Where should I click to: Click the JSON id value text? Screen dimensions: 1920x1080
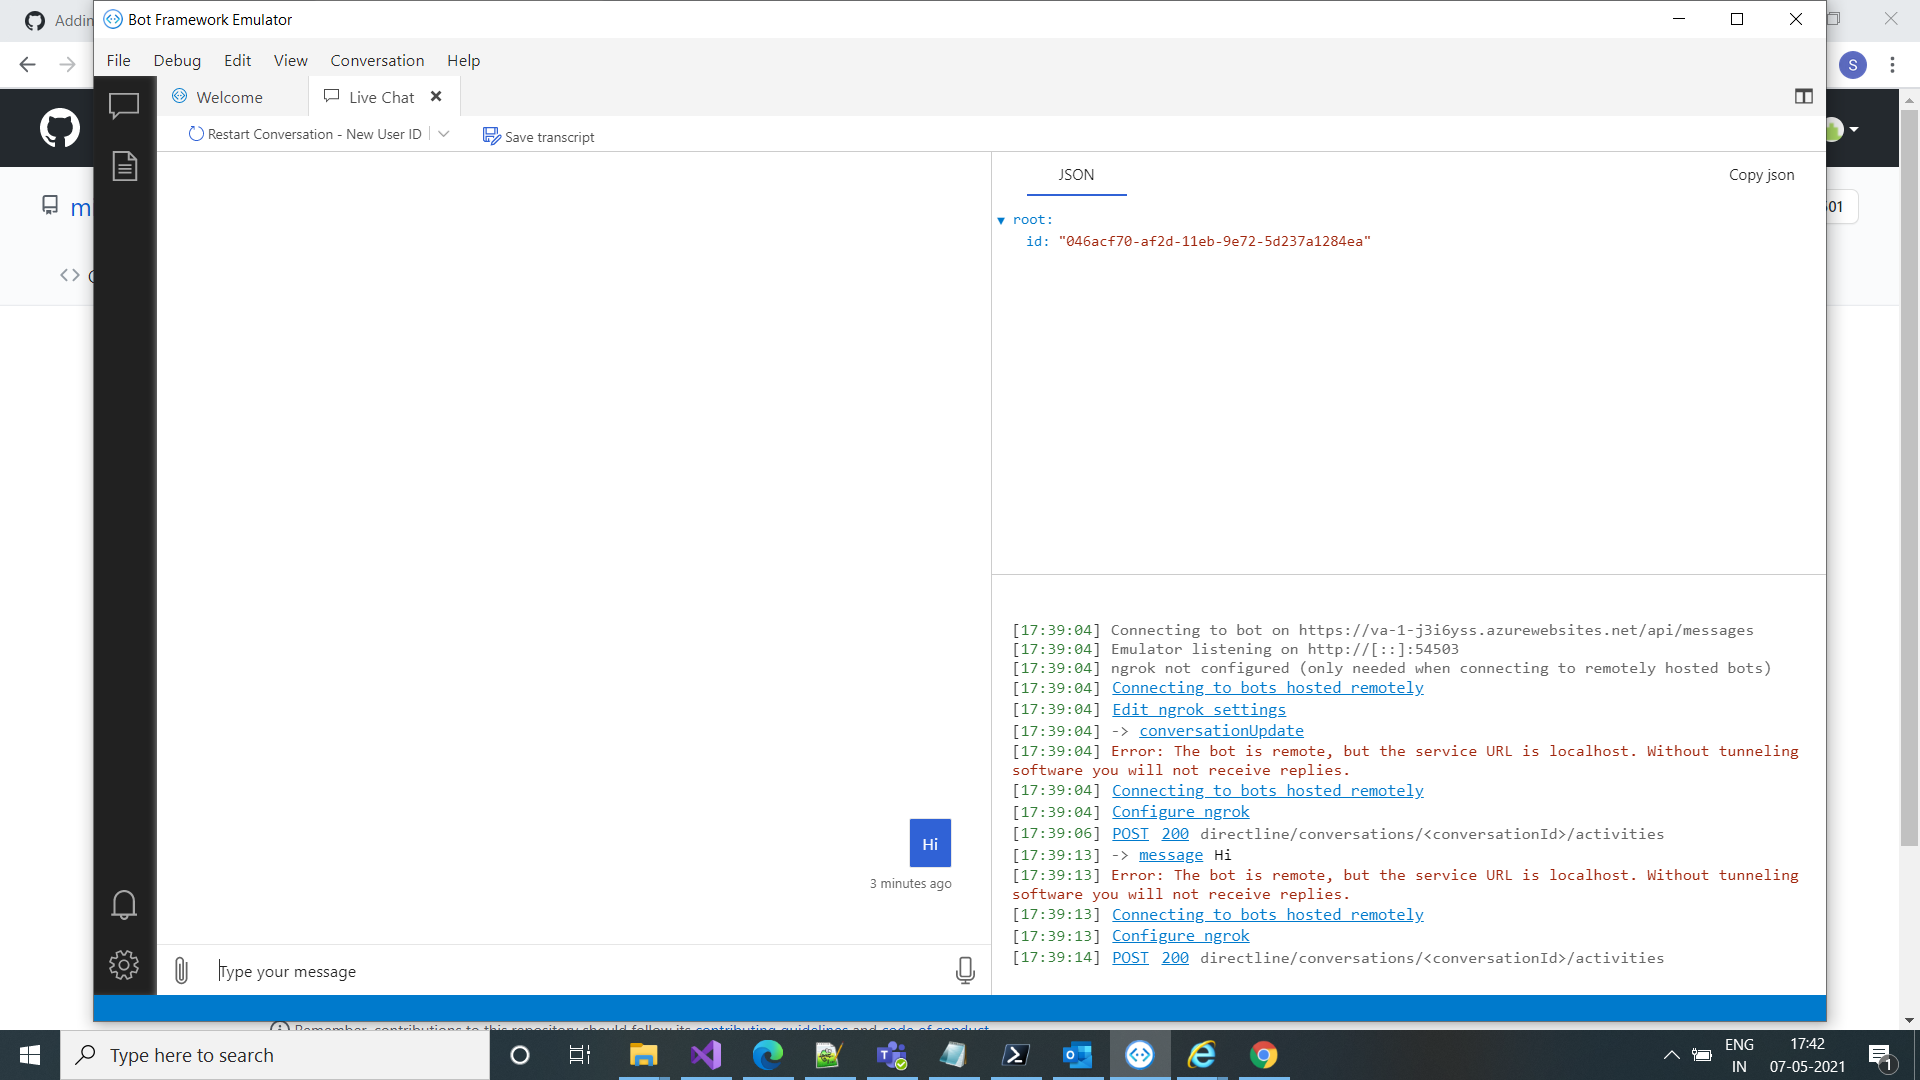pyautogui.click(x=1214, y=241)
